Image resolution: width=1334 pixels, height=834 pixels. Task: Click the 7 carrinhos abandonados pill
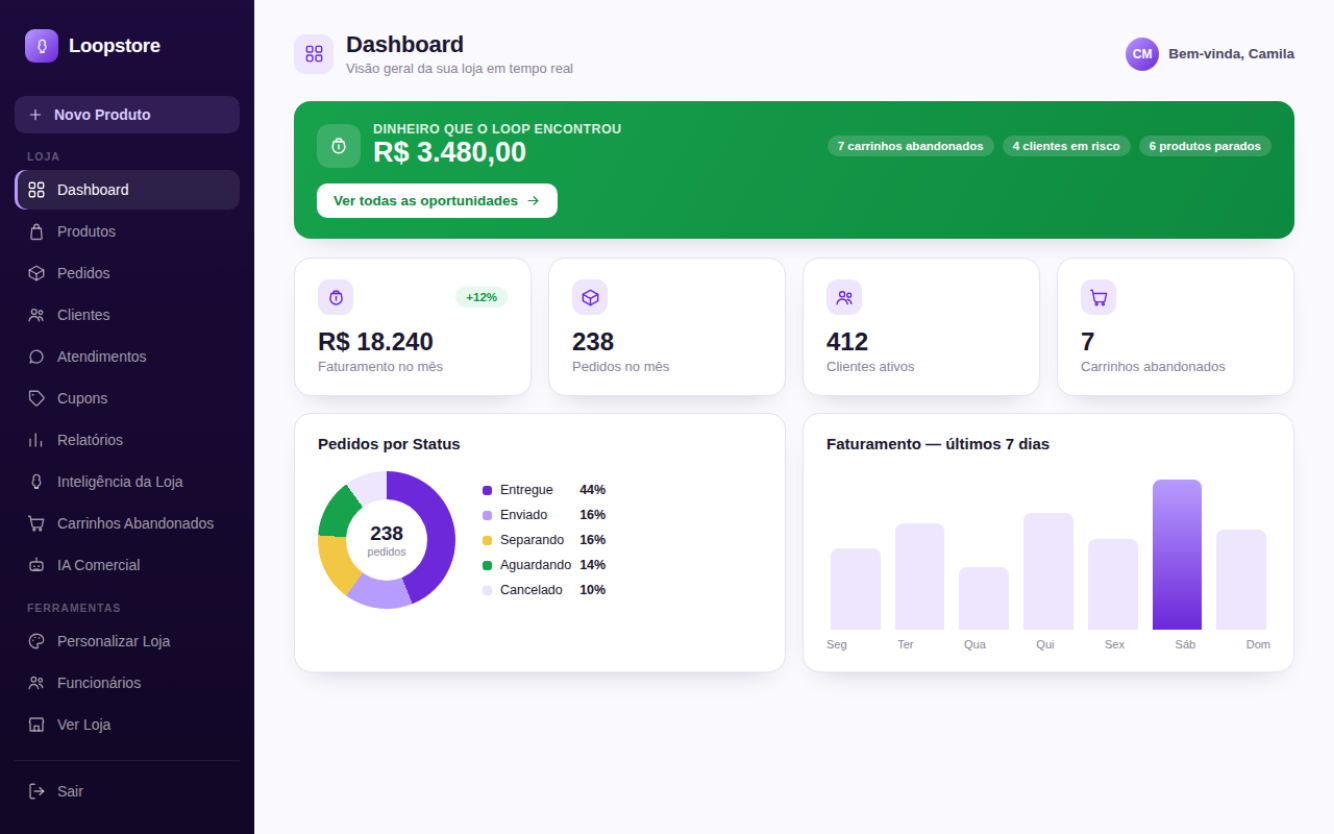pyautogui.click(x=910, y=146)
